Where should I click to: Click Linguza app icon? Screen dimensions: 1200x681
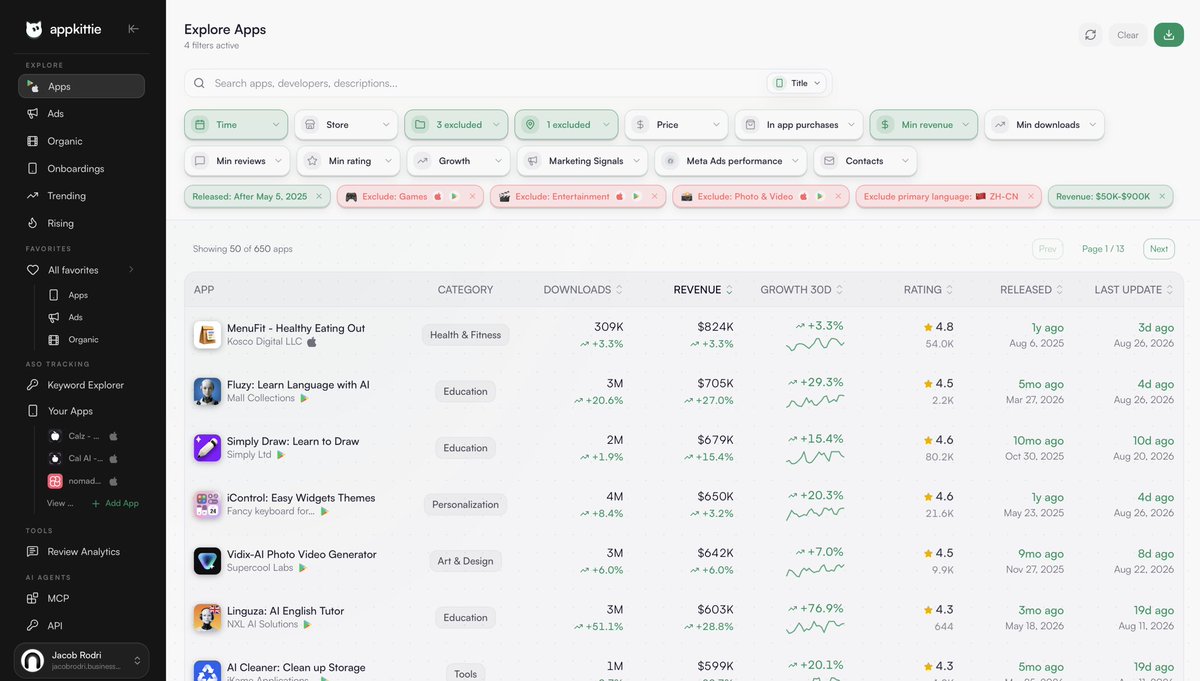point(207,617)
